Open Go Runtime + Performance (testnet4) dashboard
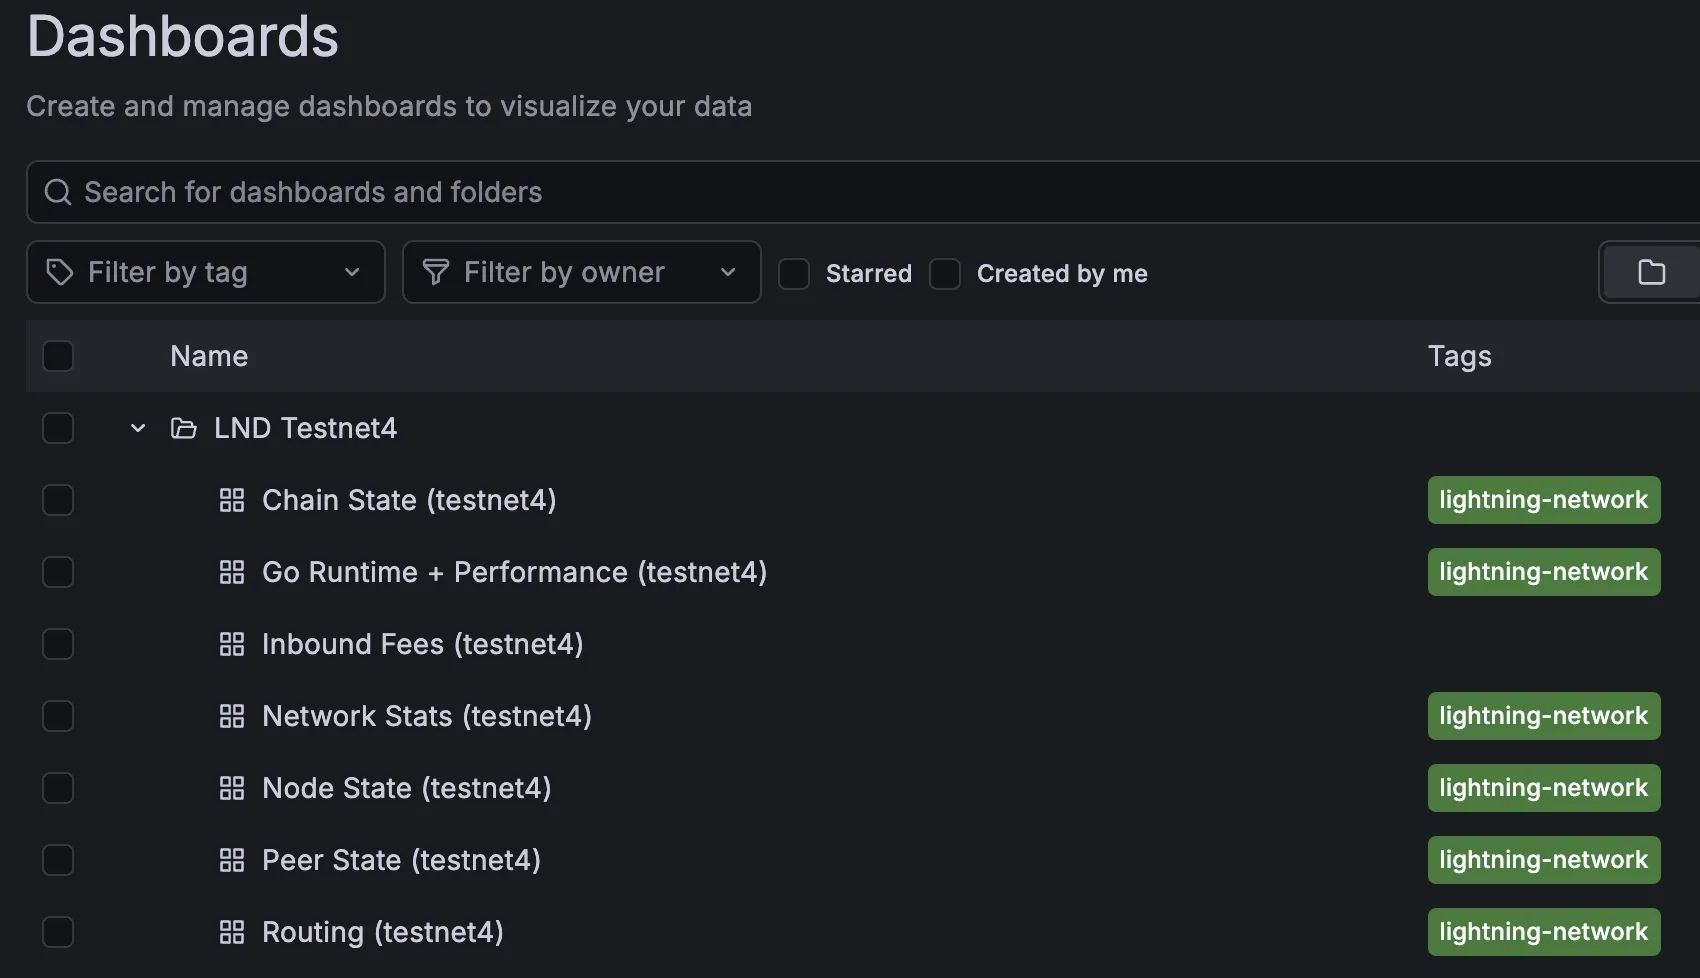 (514, 572)
